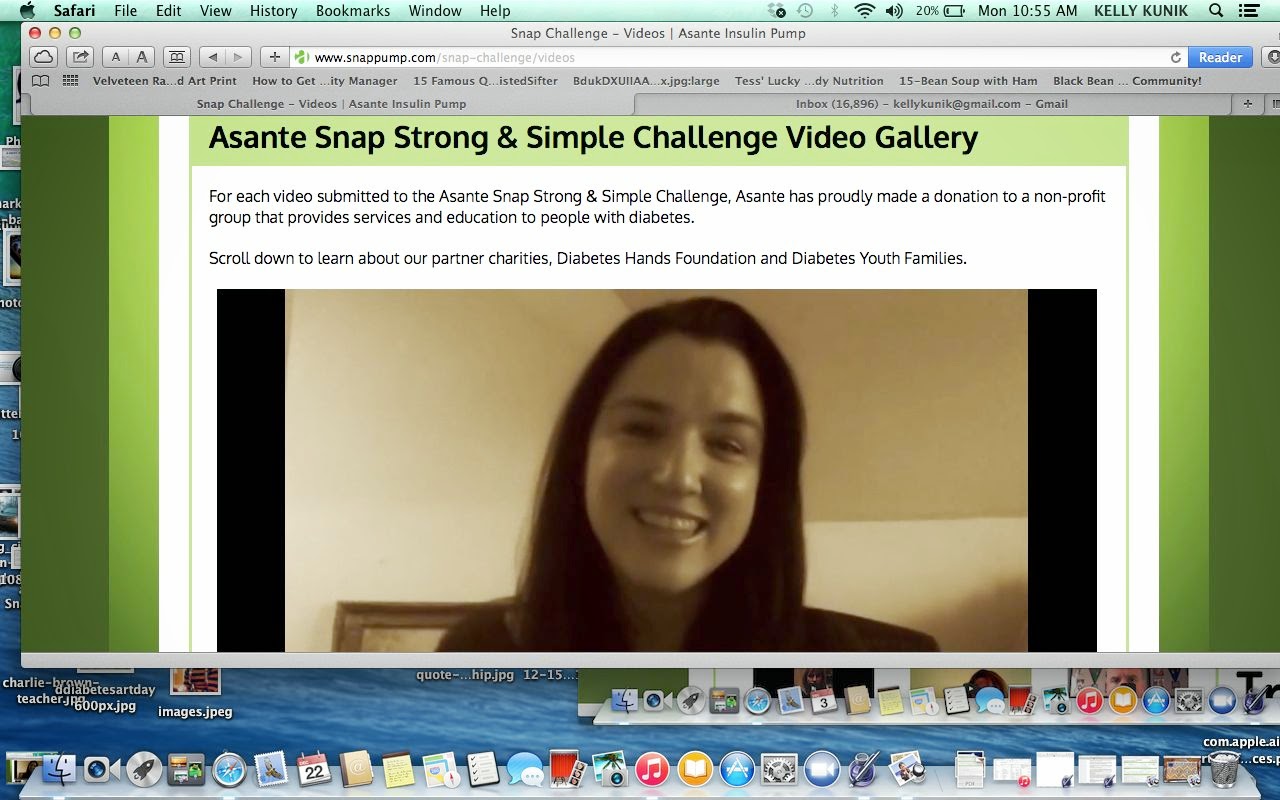Open the 15-Bean Soup with Ham bookmark

tap(968, 81)
